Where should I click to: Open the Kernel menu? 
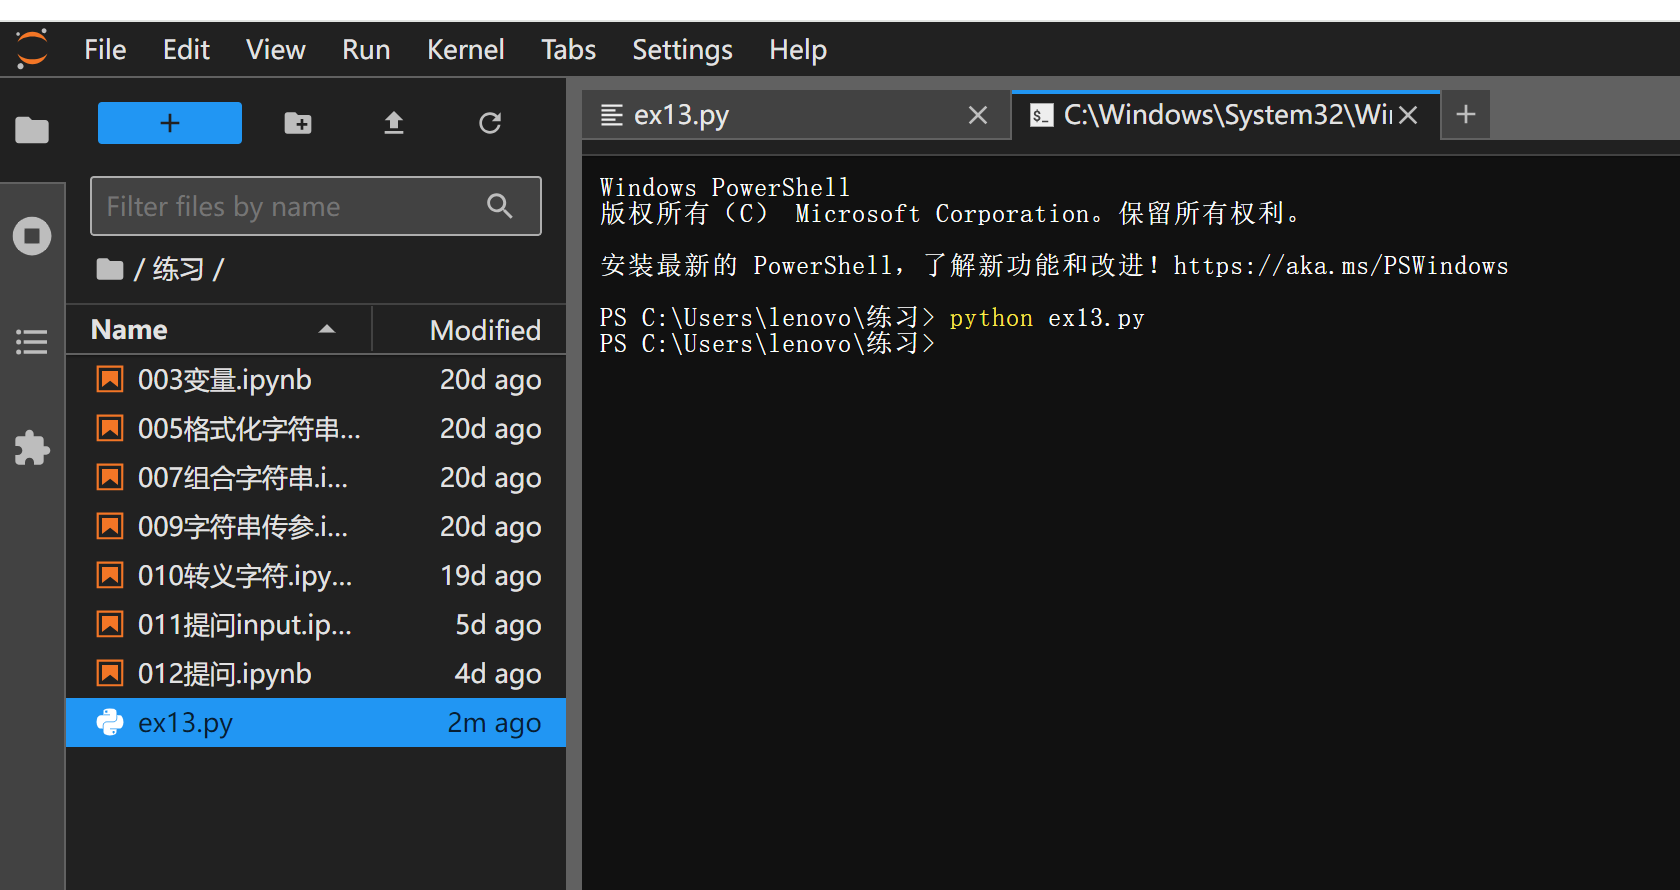[x=465, y=50]
